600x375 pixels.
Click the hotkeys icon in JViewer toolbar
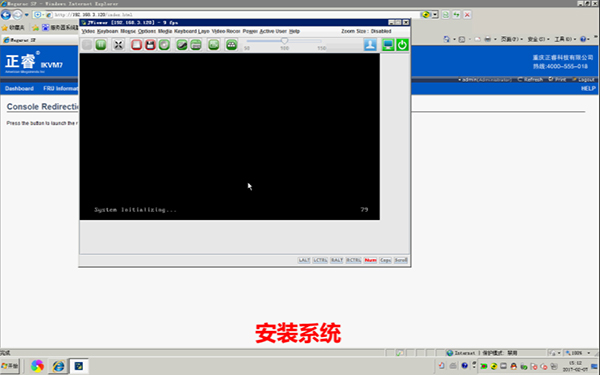tap(232, 45)
